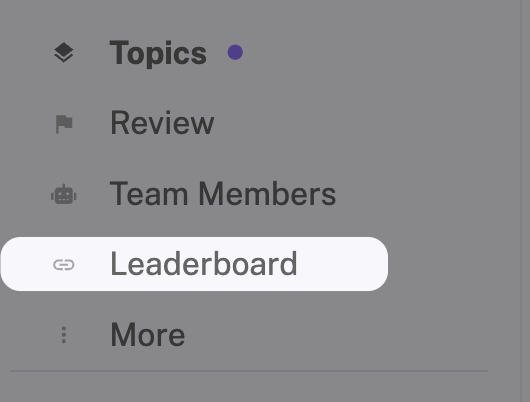Click empty row space right of Review
Image resolution: width=530 pixels, height=402 pixels.
tap(365, 123)
